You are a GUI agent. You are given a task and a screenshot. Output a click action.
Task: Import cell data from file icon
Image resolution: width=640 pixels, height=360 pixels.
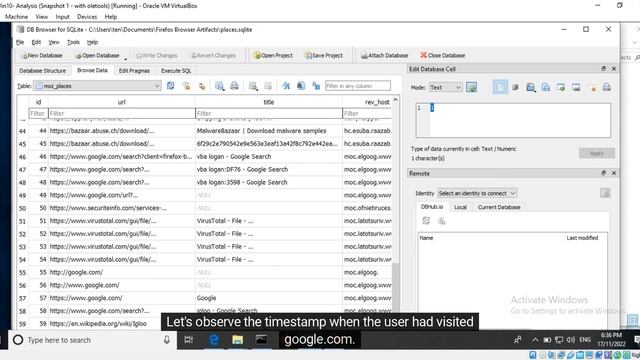[561, 87]
